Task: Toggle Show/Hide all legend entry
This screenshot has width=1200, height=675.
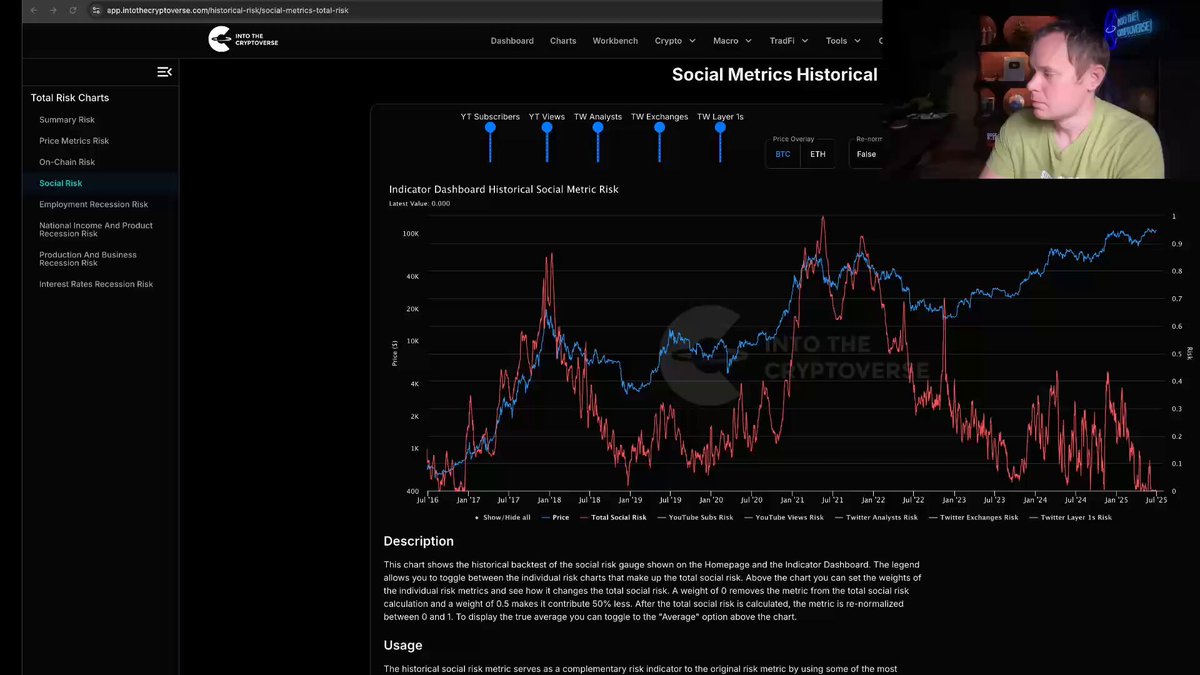Action: (x=503, y=518)
